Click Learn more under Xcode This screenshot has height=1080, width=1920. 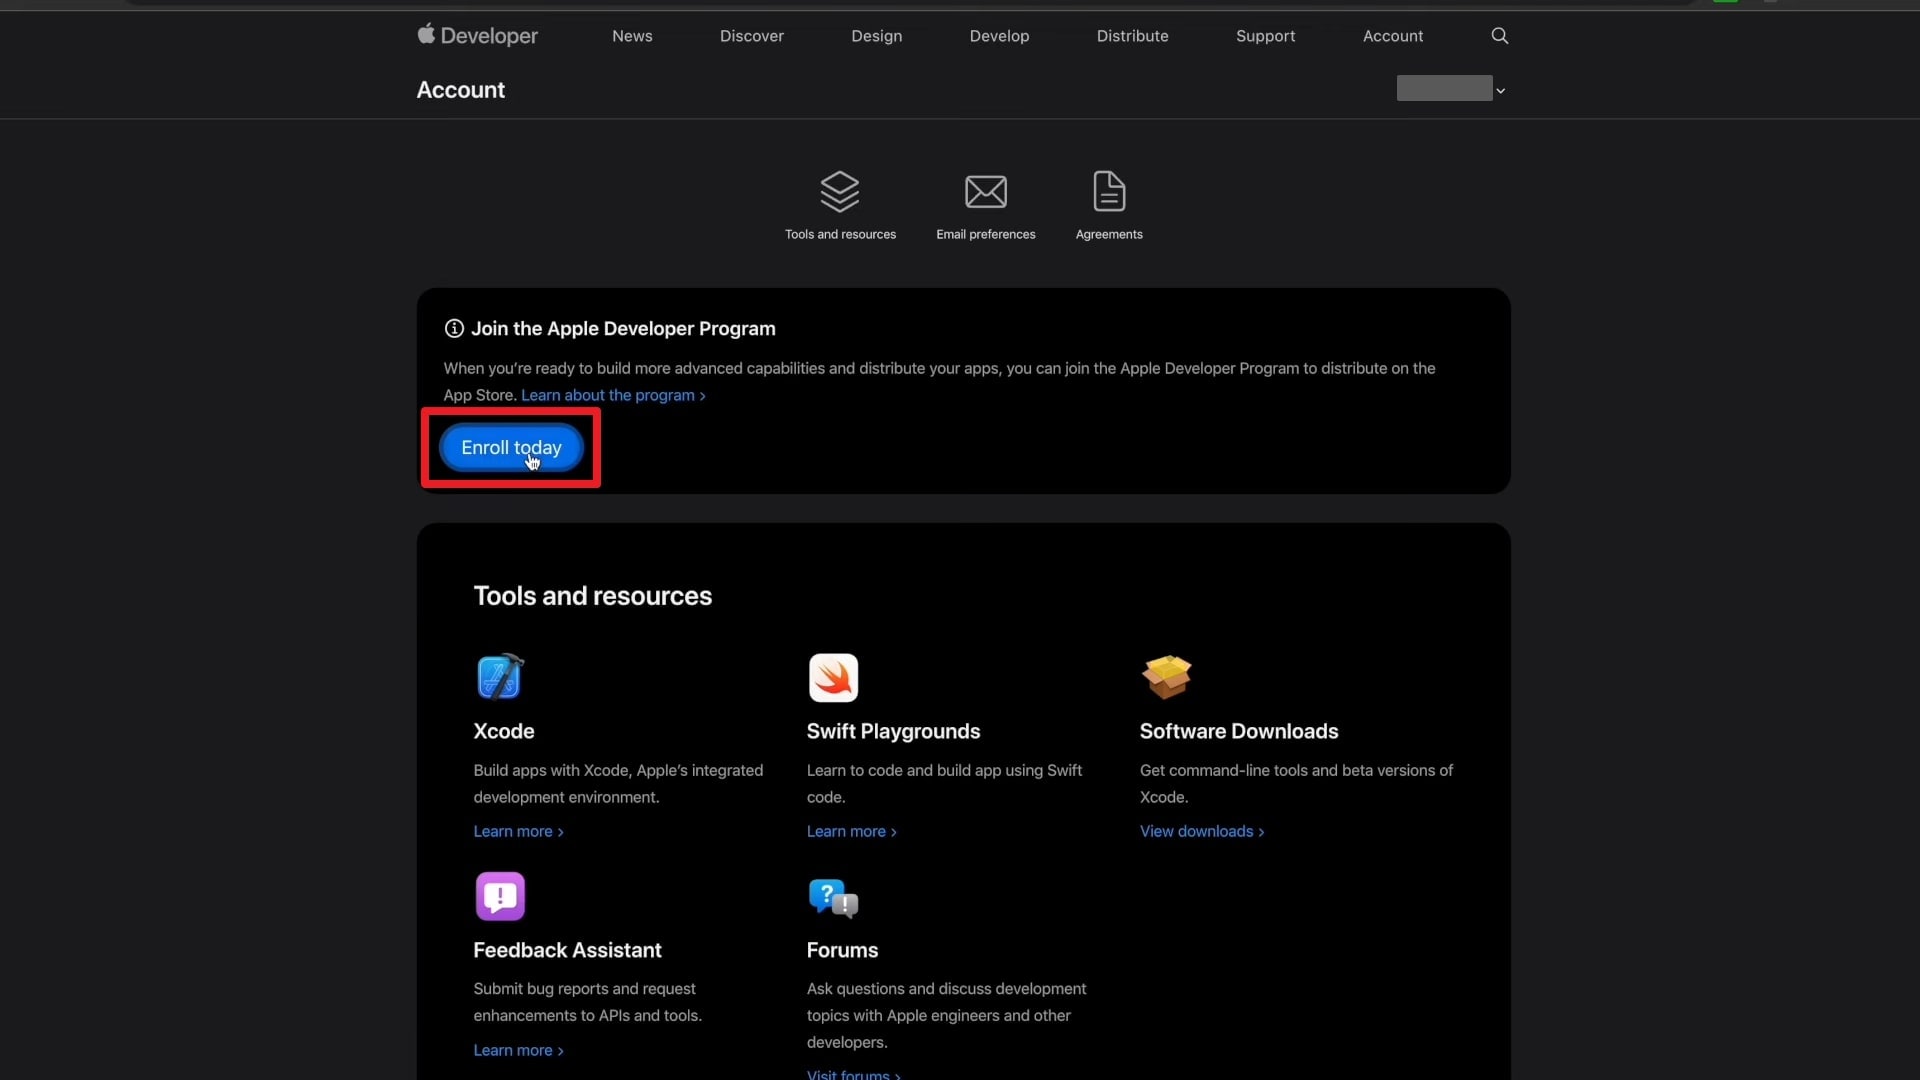pyautogui.click(x=518, y=831)
